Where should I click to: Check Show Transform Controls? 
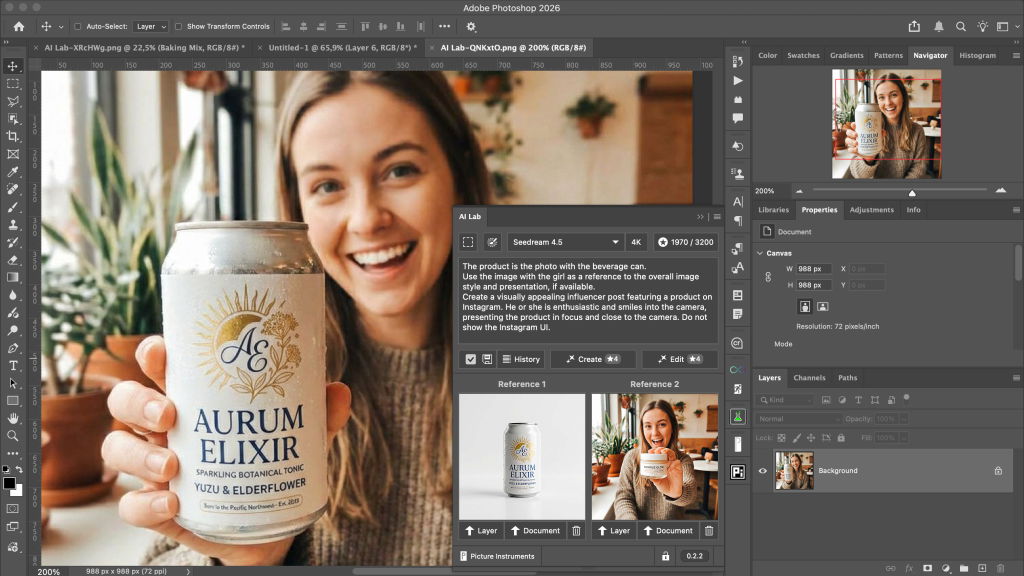178,27
